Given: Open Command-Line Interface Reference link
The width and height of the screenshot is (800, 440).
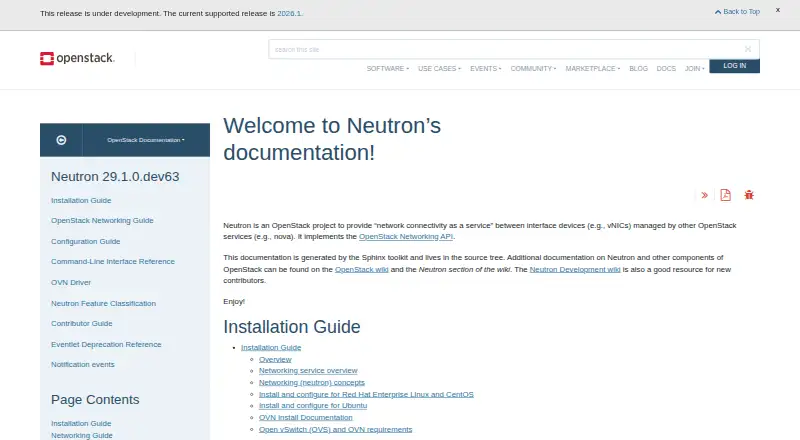Looking at the screenshot, I should tap(113, 261).
